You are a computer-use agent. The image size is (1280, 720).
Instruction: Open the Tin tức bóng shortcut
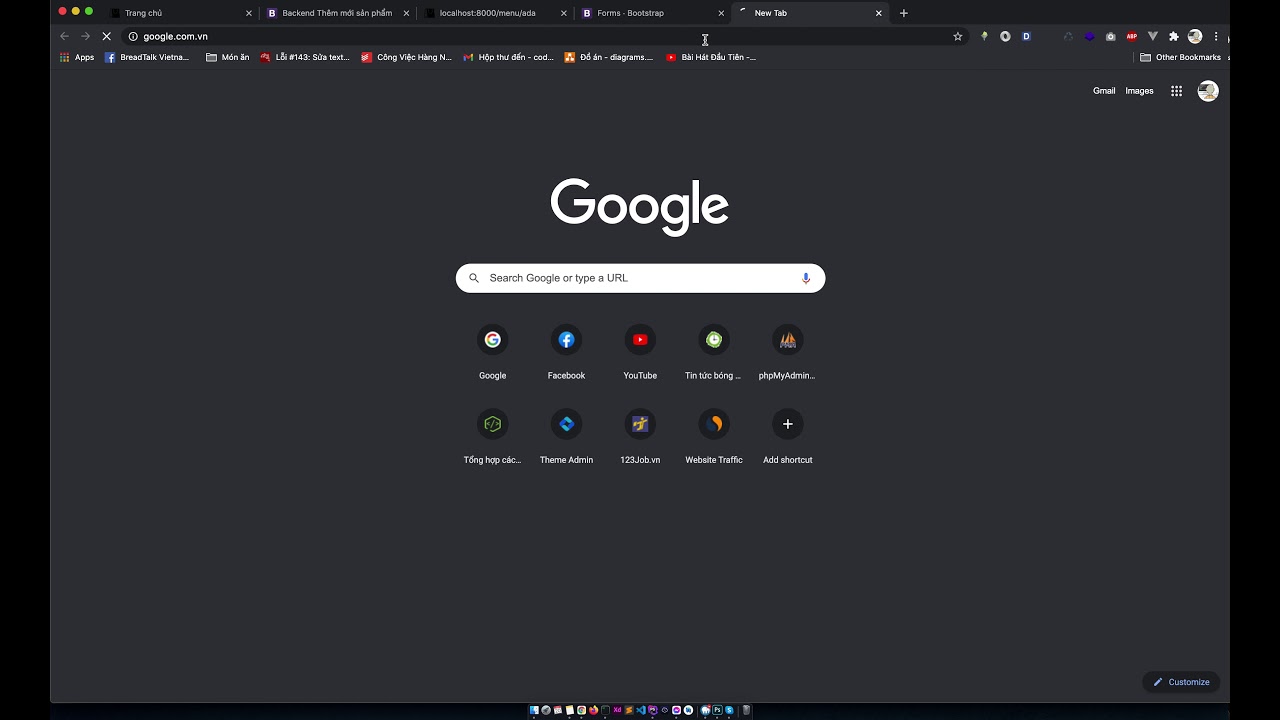(x=714, y=353)
